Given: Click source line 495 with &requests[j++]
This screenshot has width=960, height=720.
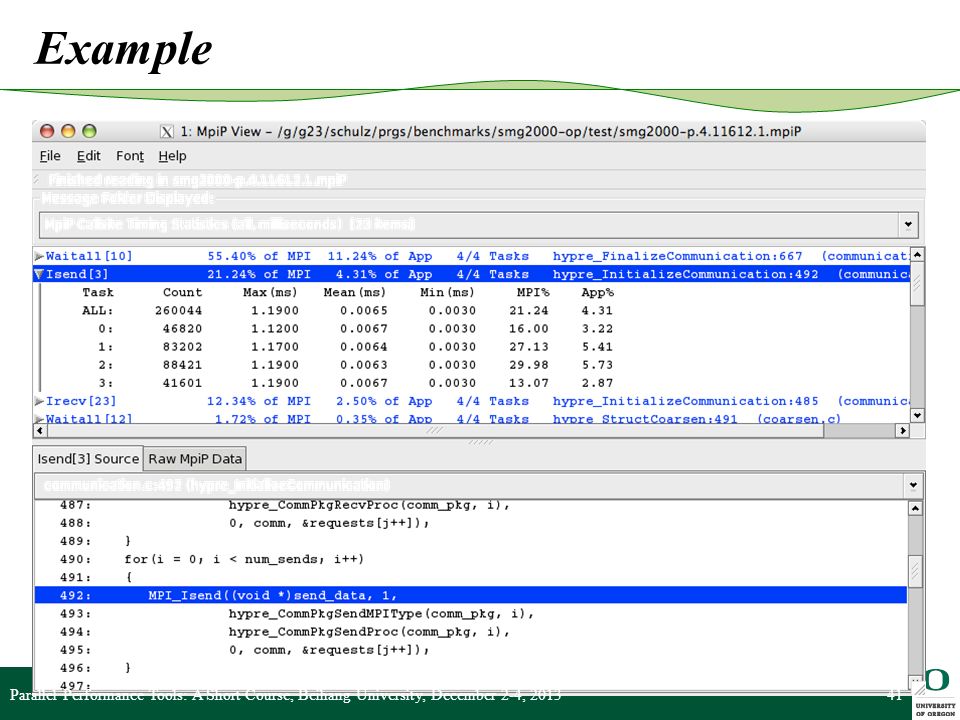Looking at the screenshot, I should (x=470, y=650).
